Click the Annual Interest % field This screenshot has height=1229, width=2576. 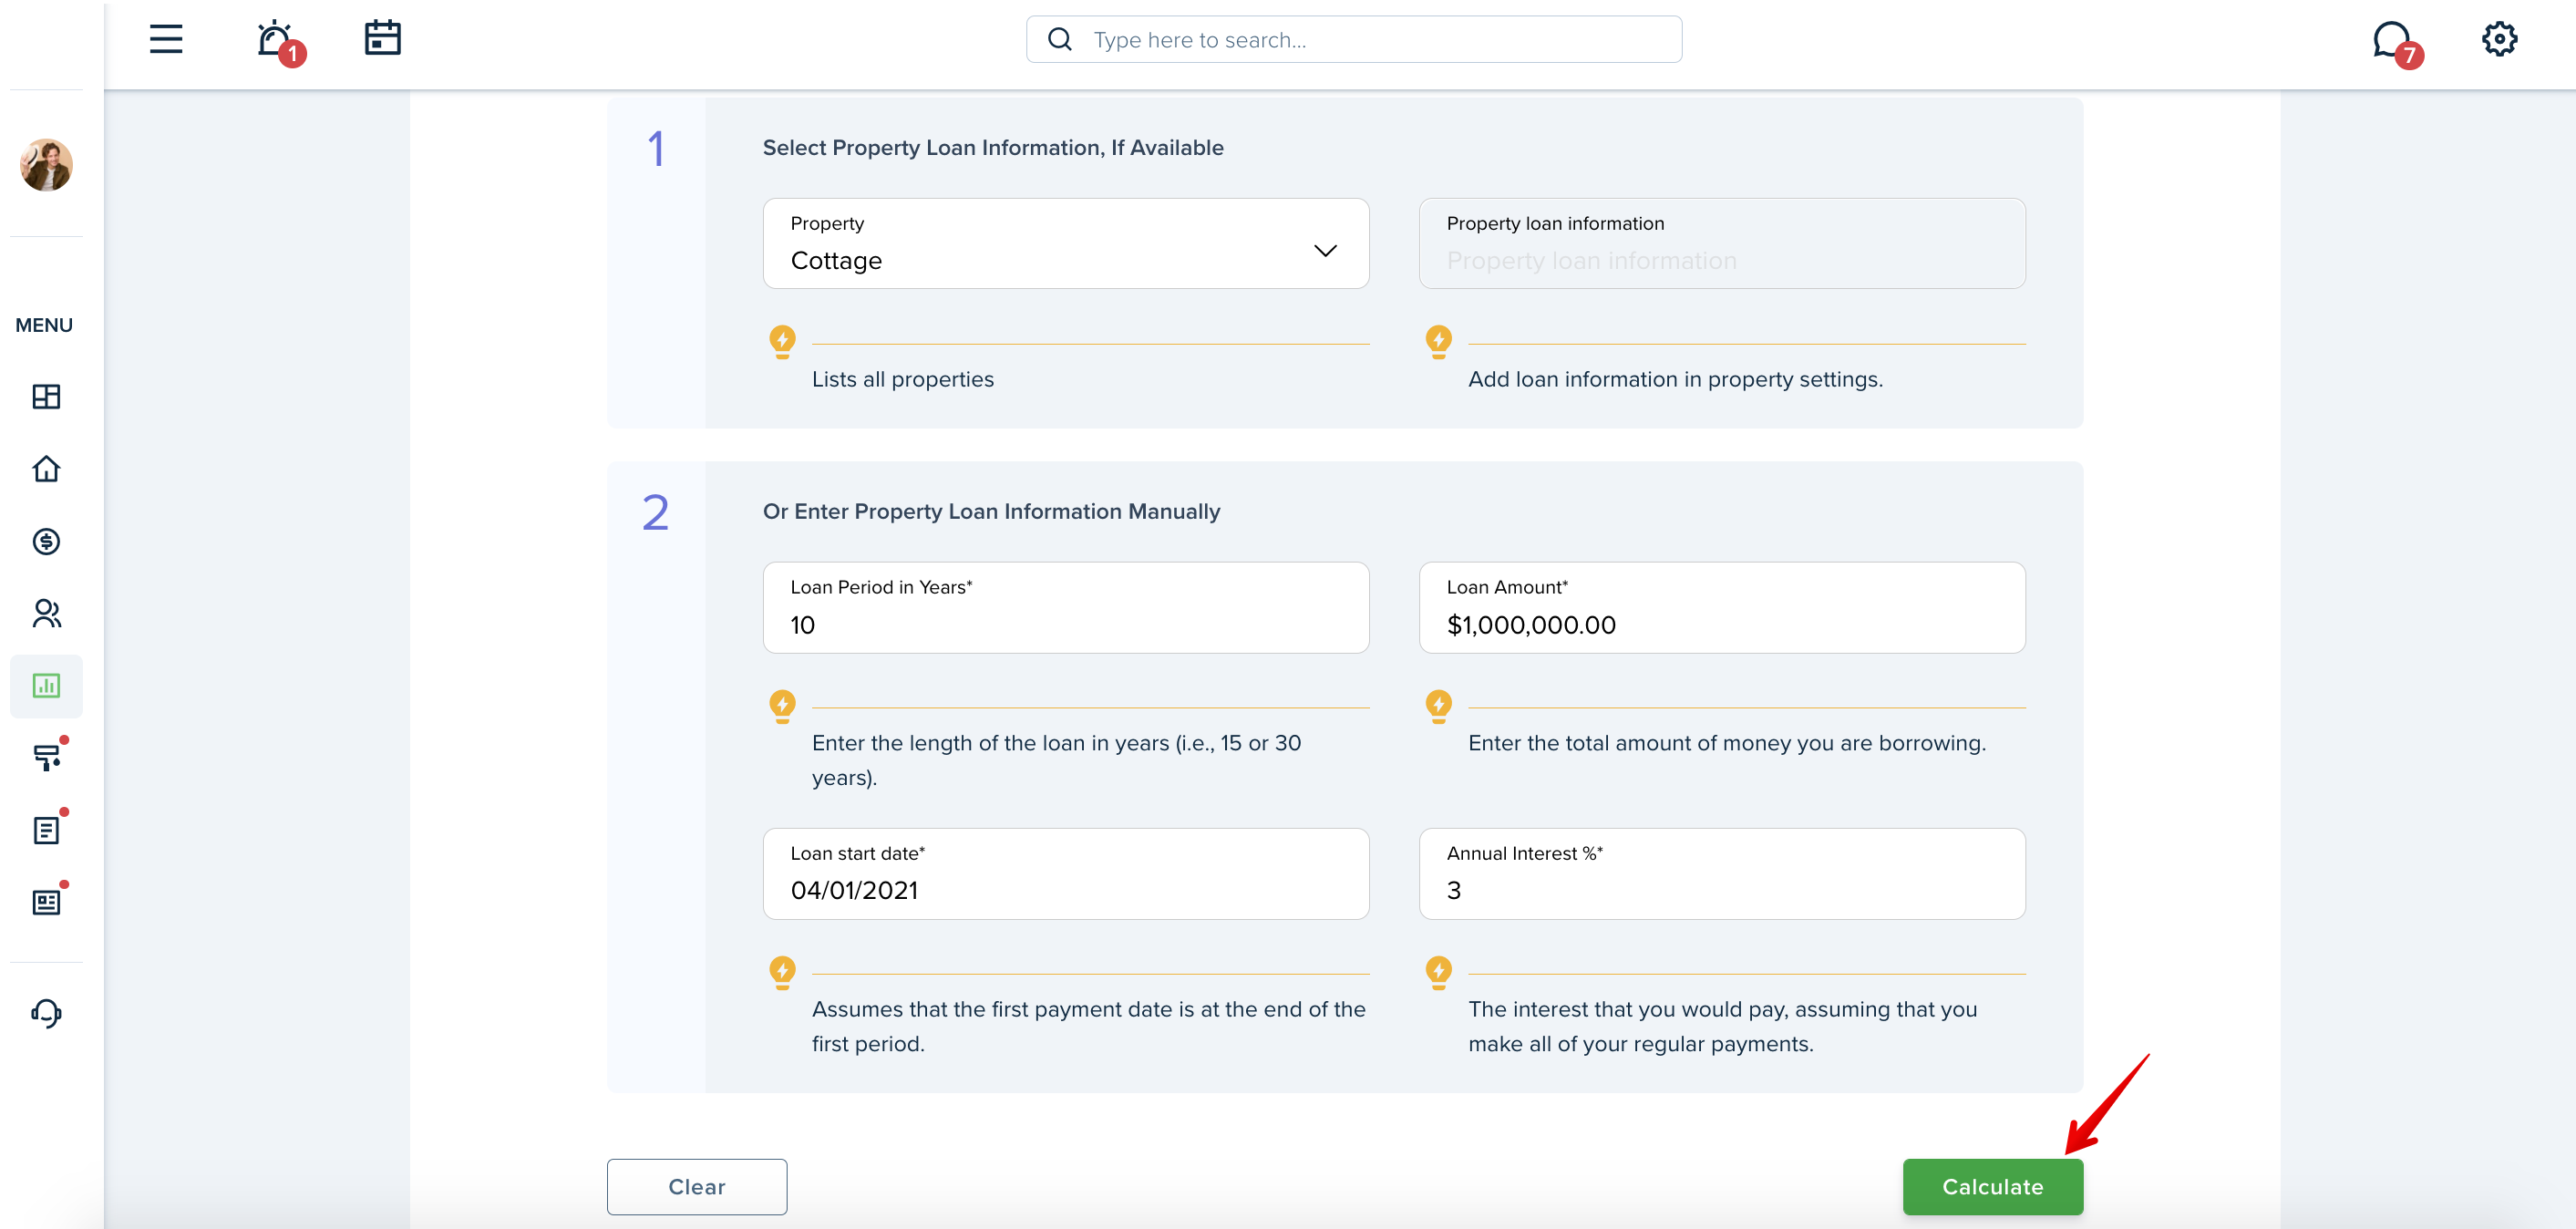point(1722,874)
